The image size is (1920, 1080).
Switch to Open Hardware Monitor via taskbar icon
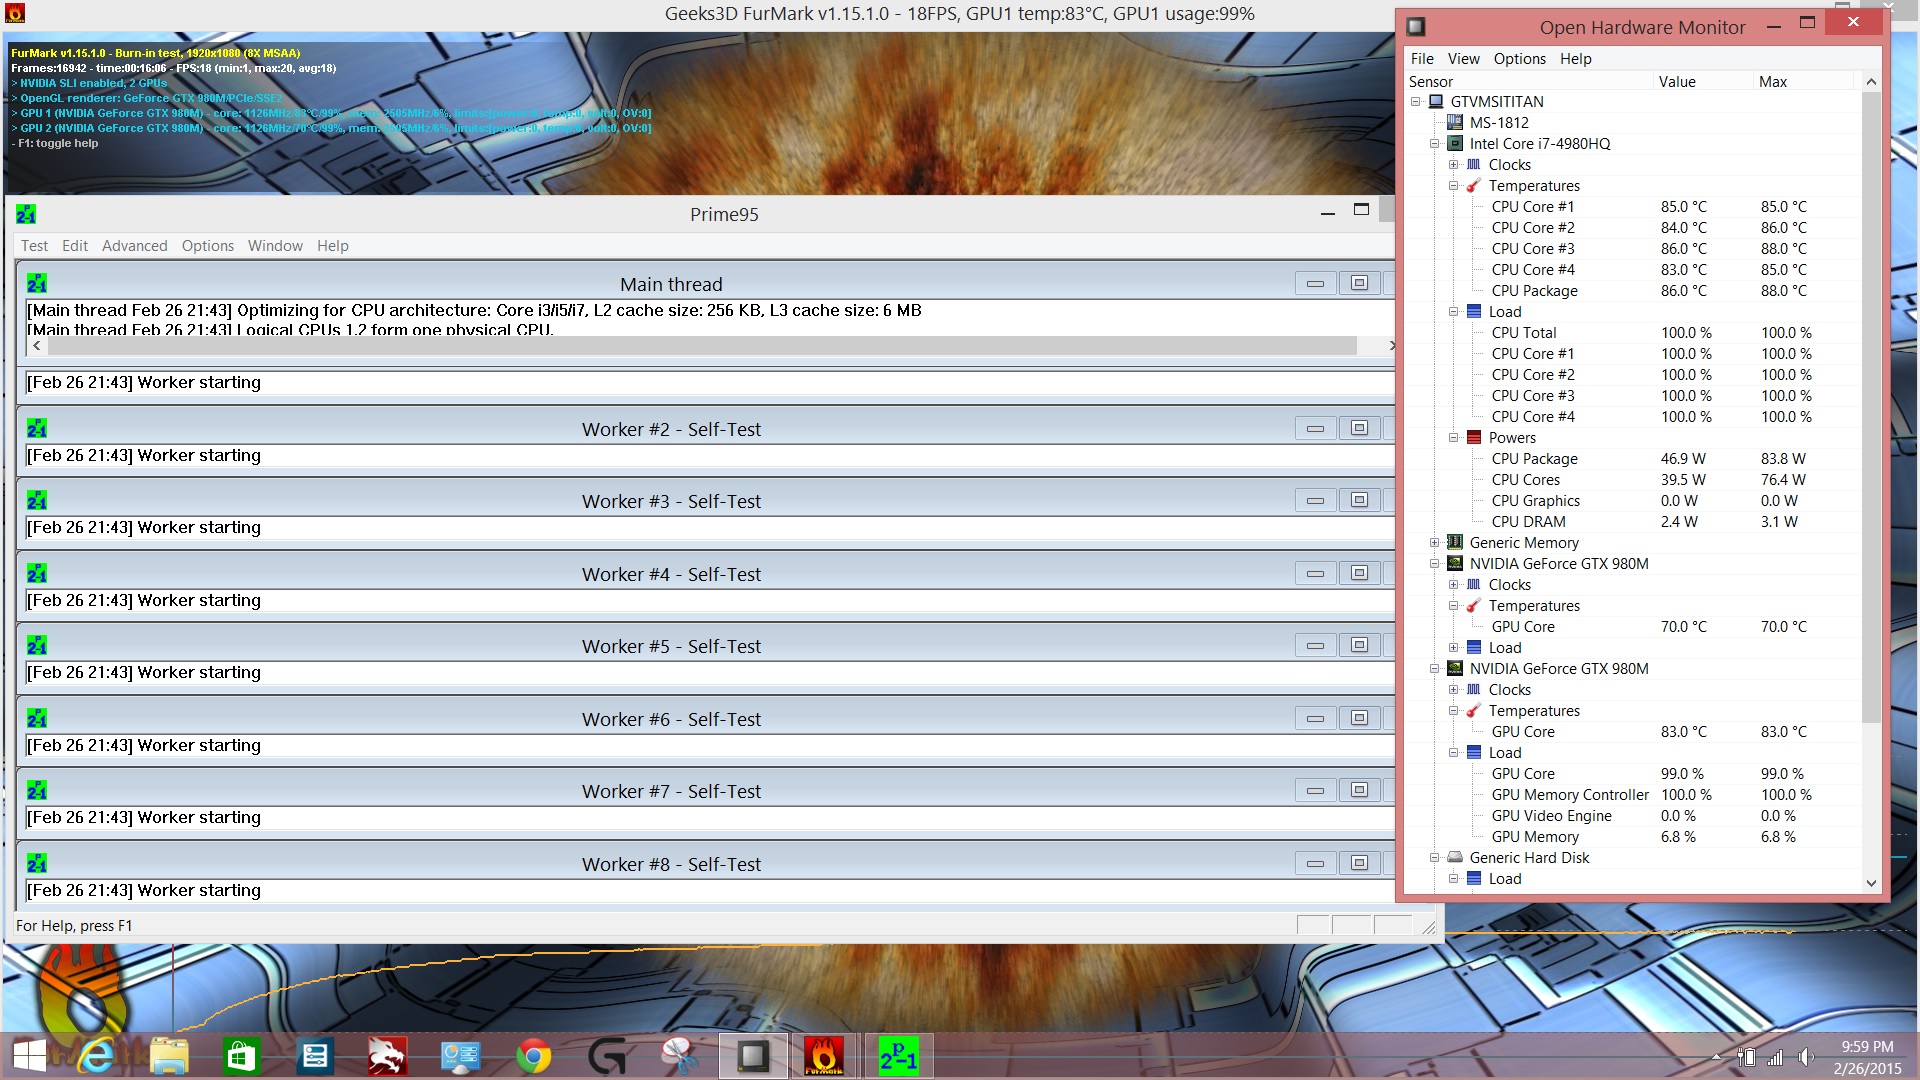click(x=752, y=1056)
